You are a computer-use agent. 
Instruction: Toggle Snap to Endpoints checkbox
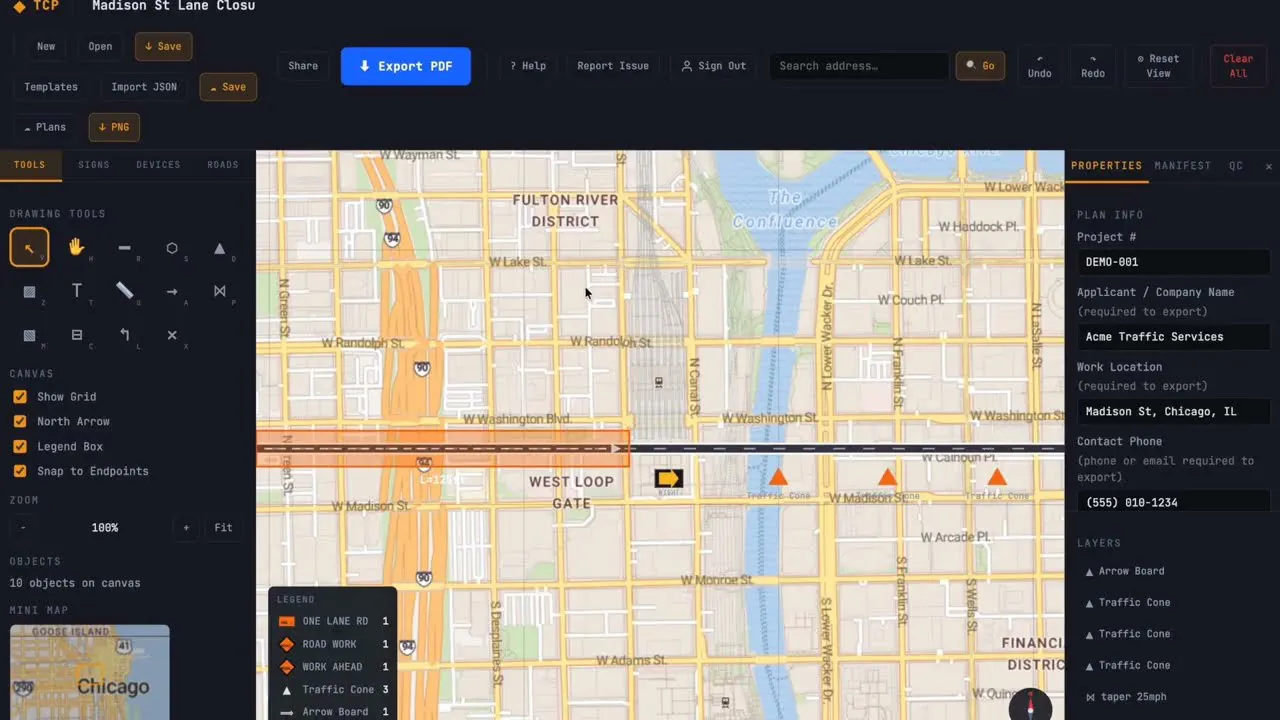(19, 471)
